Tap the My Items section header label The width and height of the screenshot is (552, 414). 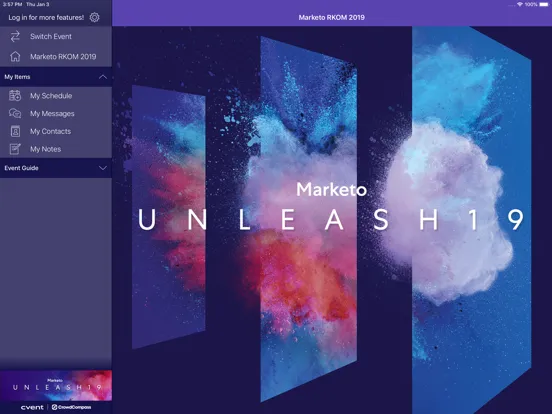[x=17, y=77]
